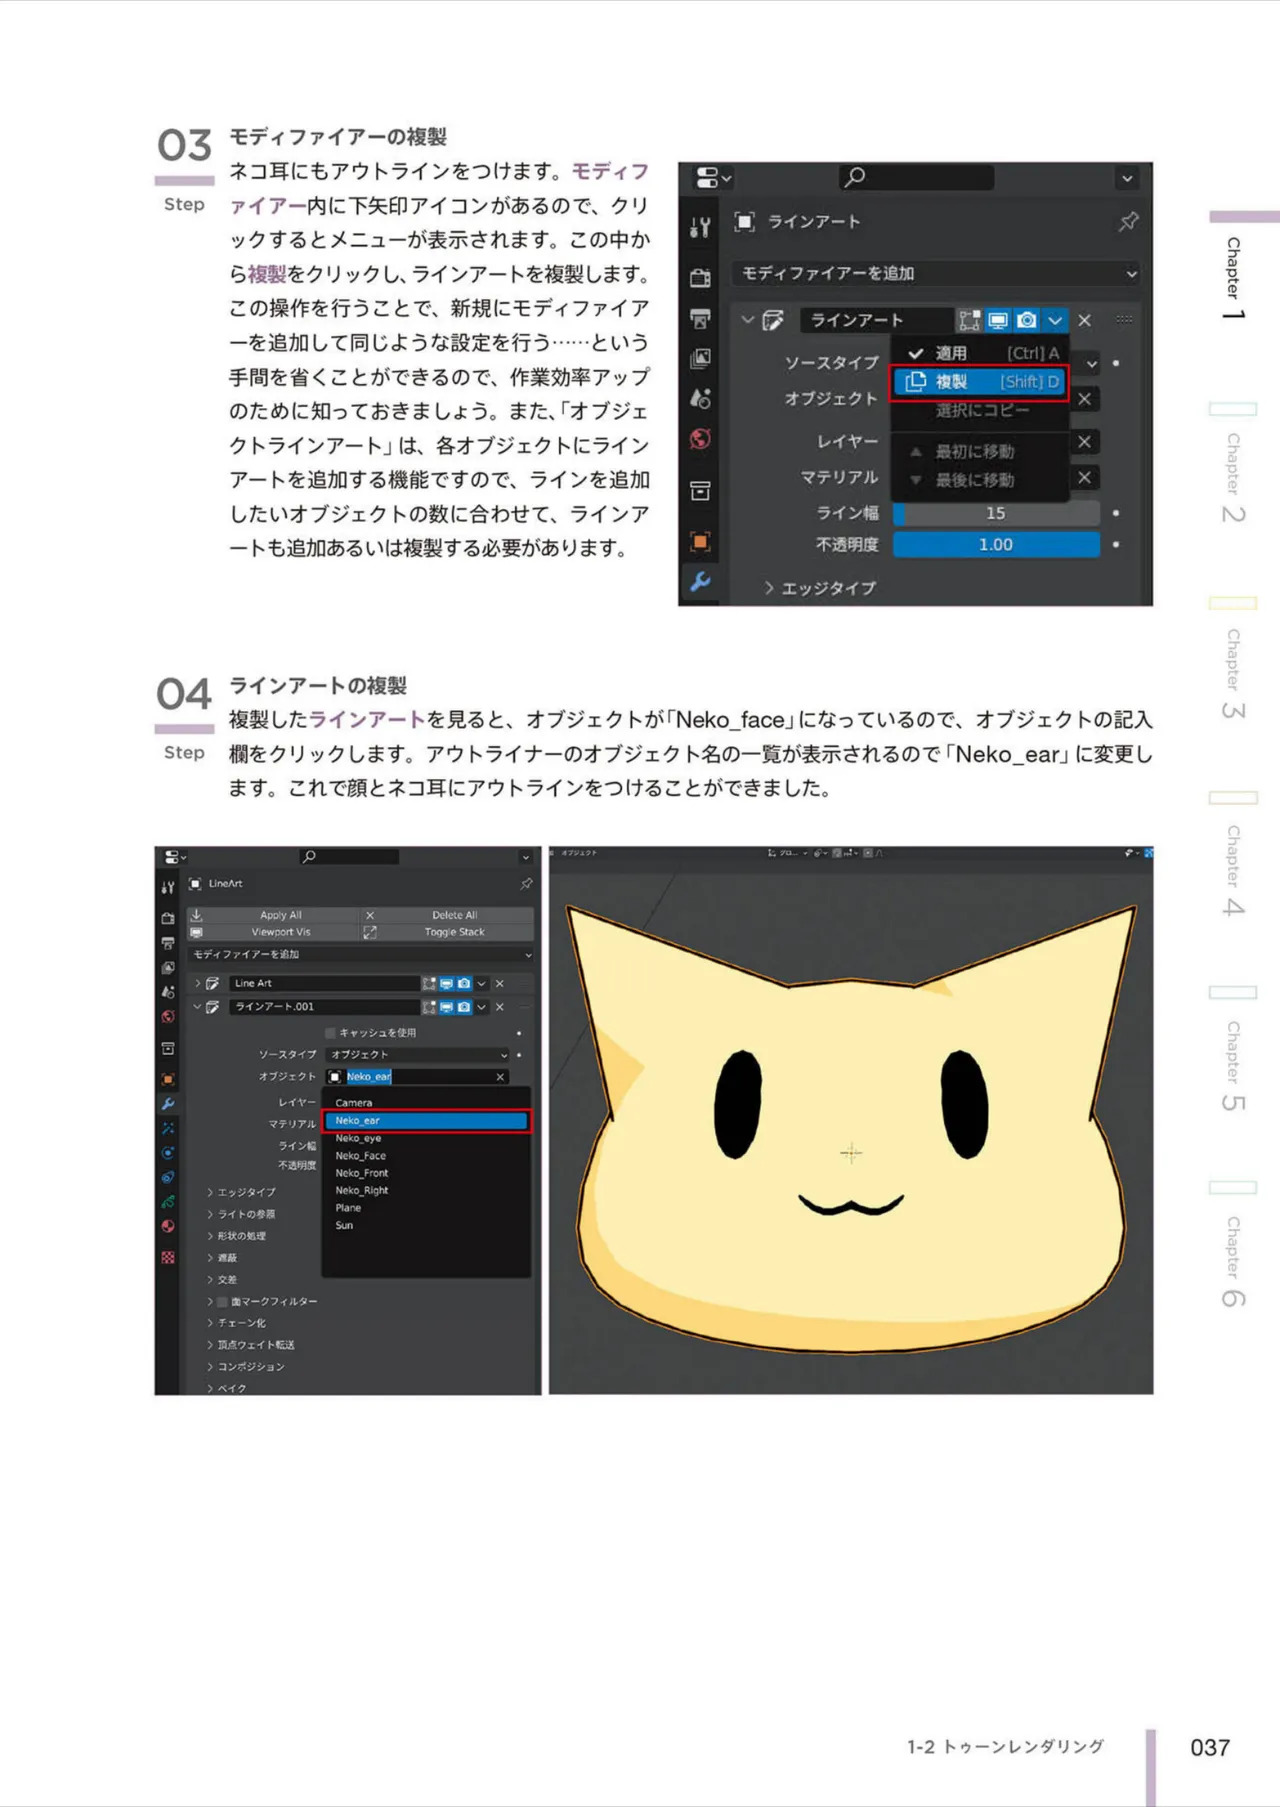Expand the エッジタイプ section in upper panel
This screenshot has width=1280, height=1807.
(x=820, y=588)
